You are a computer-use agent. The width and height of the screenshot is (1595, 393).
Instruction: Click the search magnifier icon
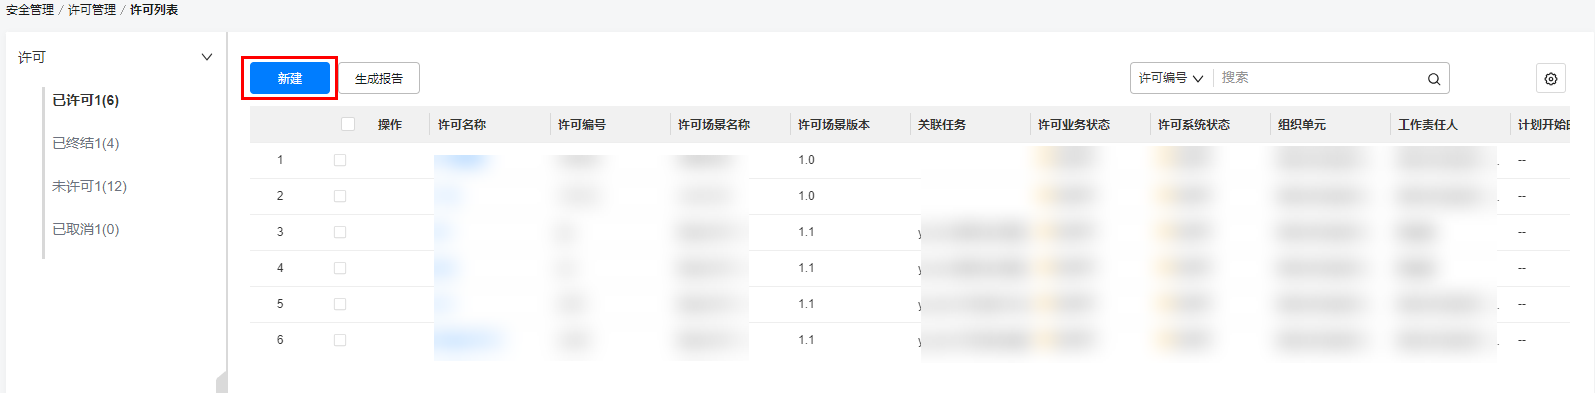tap(1433, 79)
